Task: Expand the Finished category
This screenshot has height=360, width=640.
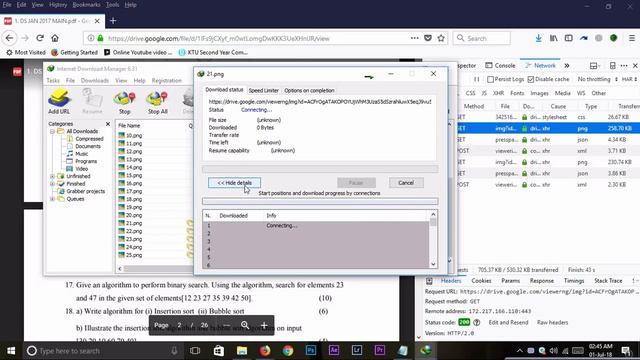Action: [x=52, y=184]
